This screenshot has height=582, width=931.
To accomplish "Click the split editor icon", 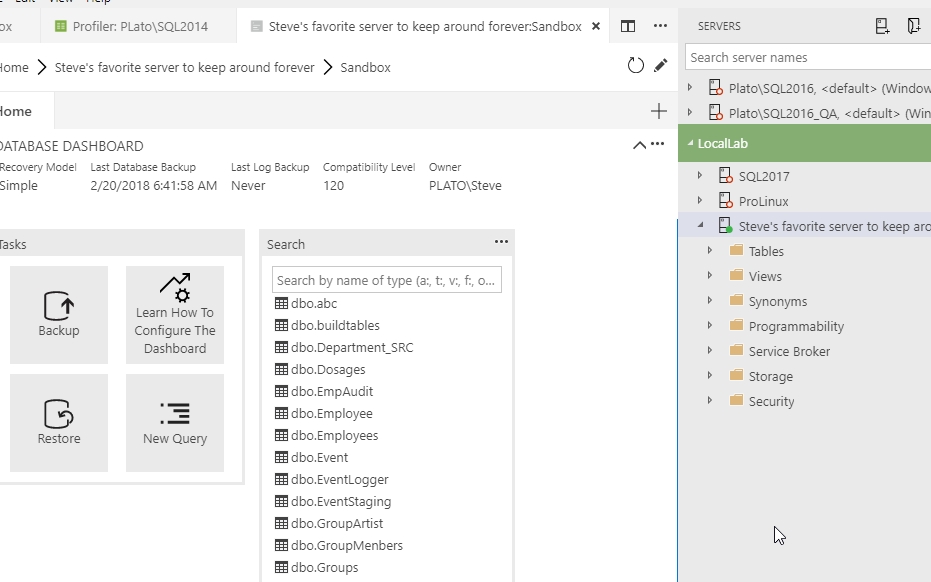I will click(x=628, y=26).
